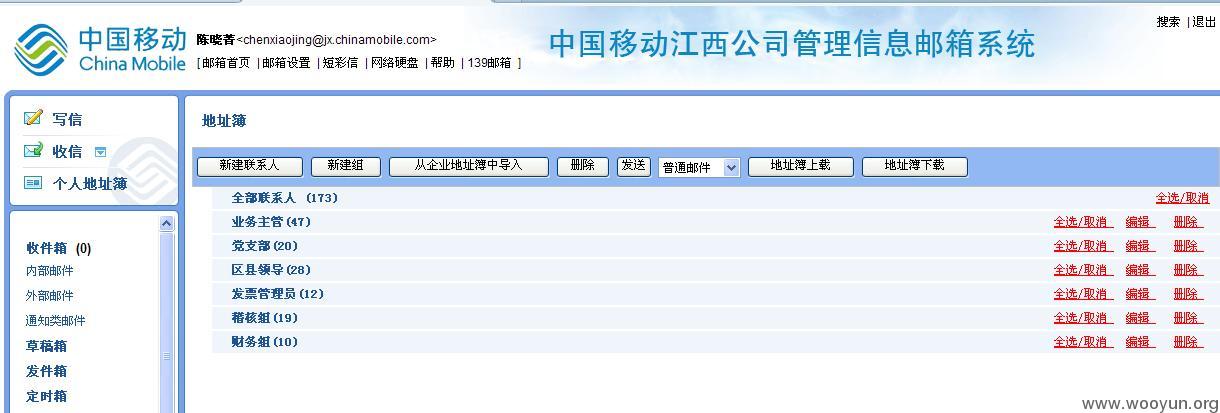The height and width of the screenshot is (413, 1220).
Task: Open 短彩信 in the top menu
Action: [x=340, y=62]
